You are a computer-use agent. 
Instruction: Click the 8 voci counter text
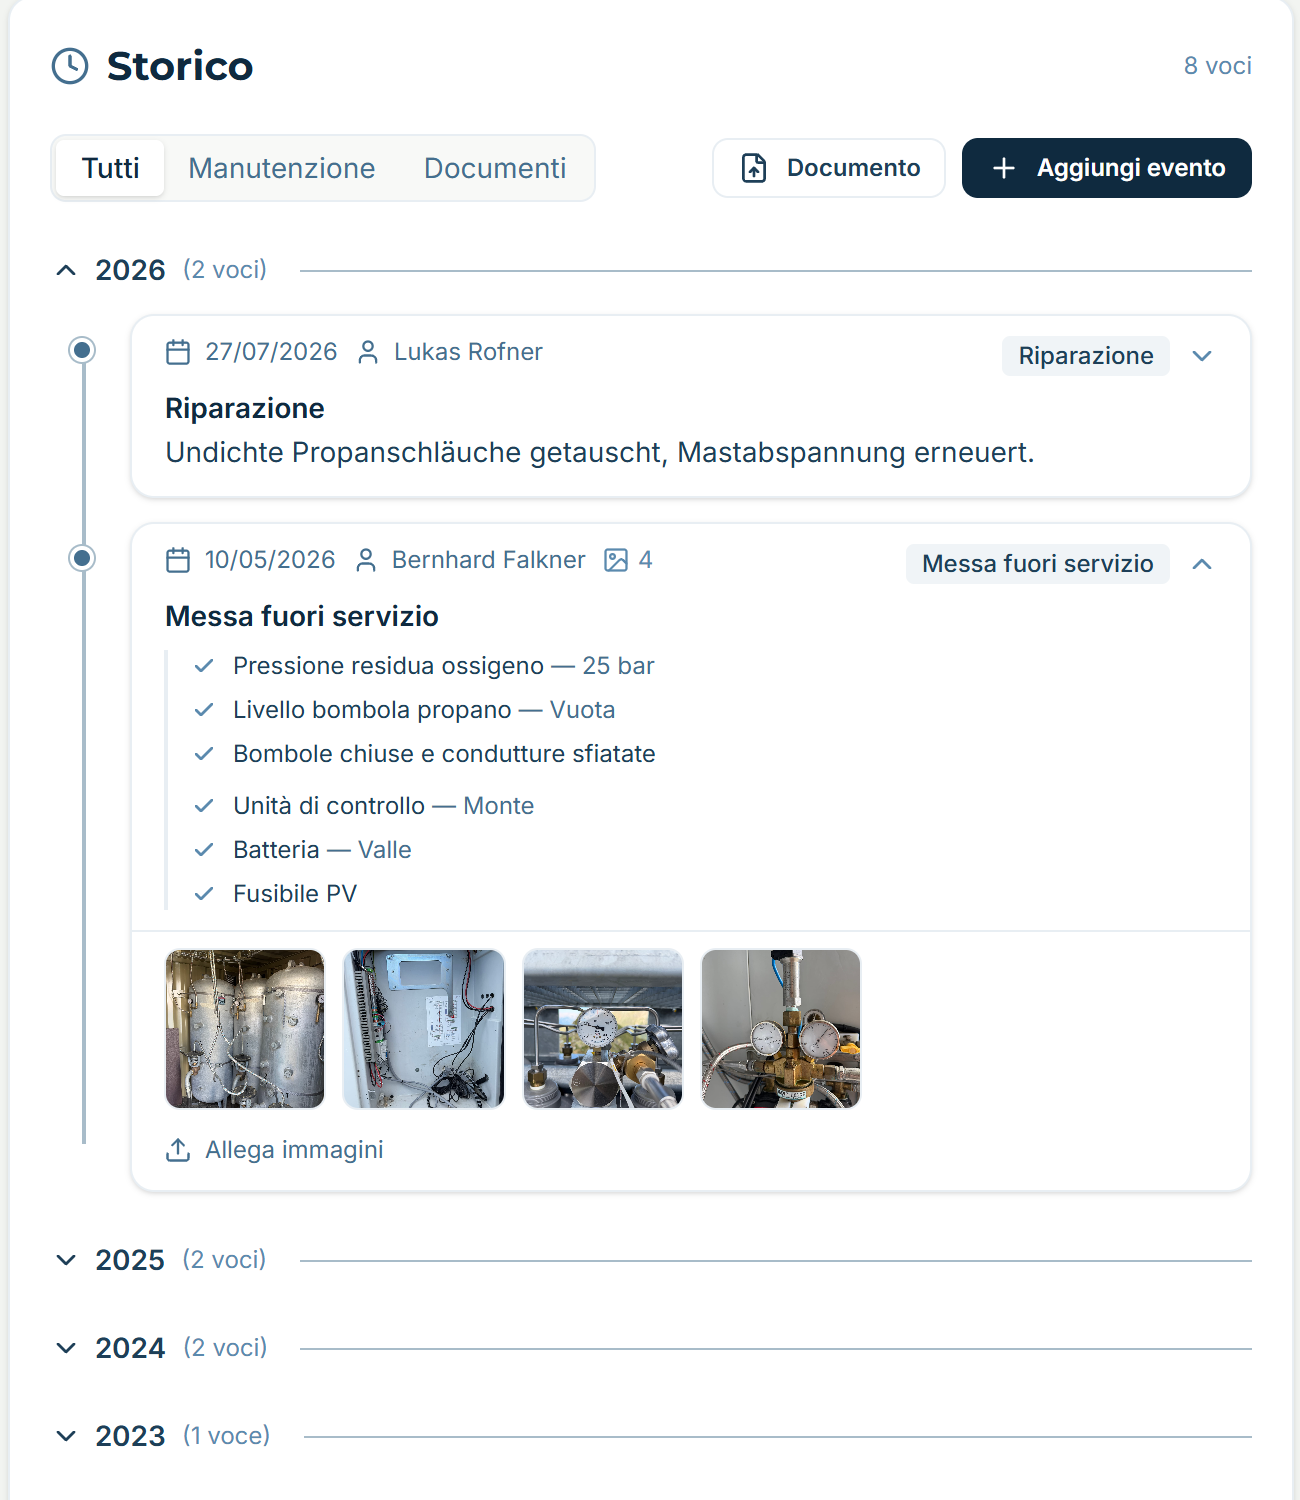coord(1218,66)
